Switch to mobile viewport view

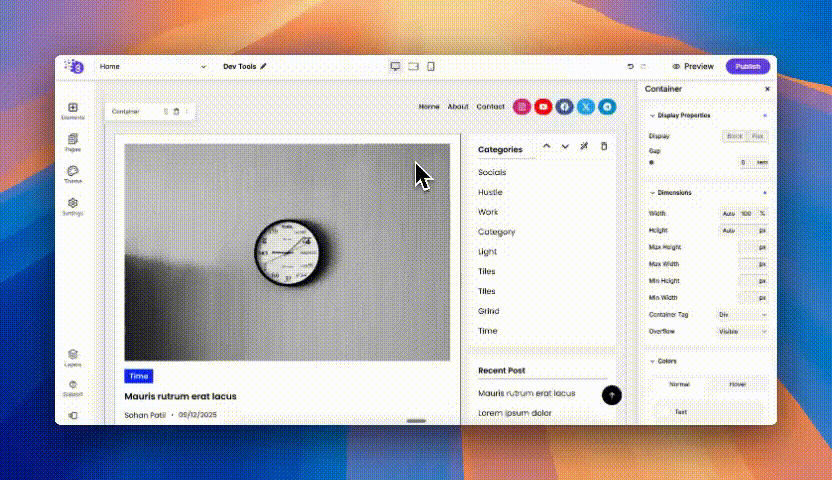431,66
